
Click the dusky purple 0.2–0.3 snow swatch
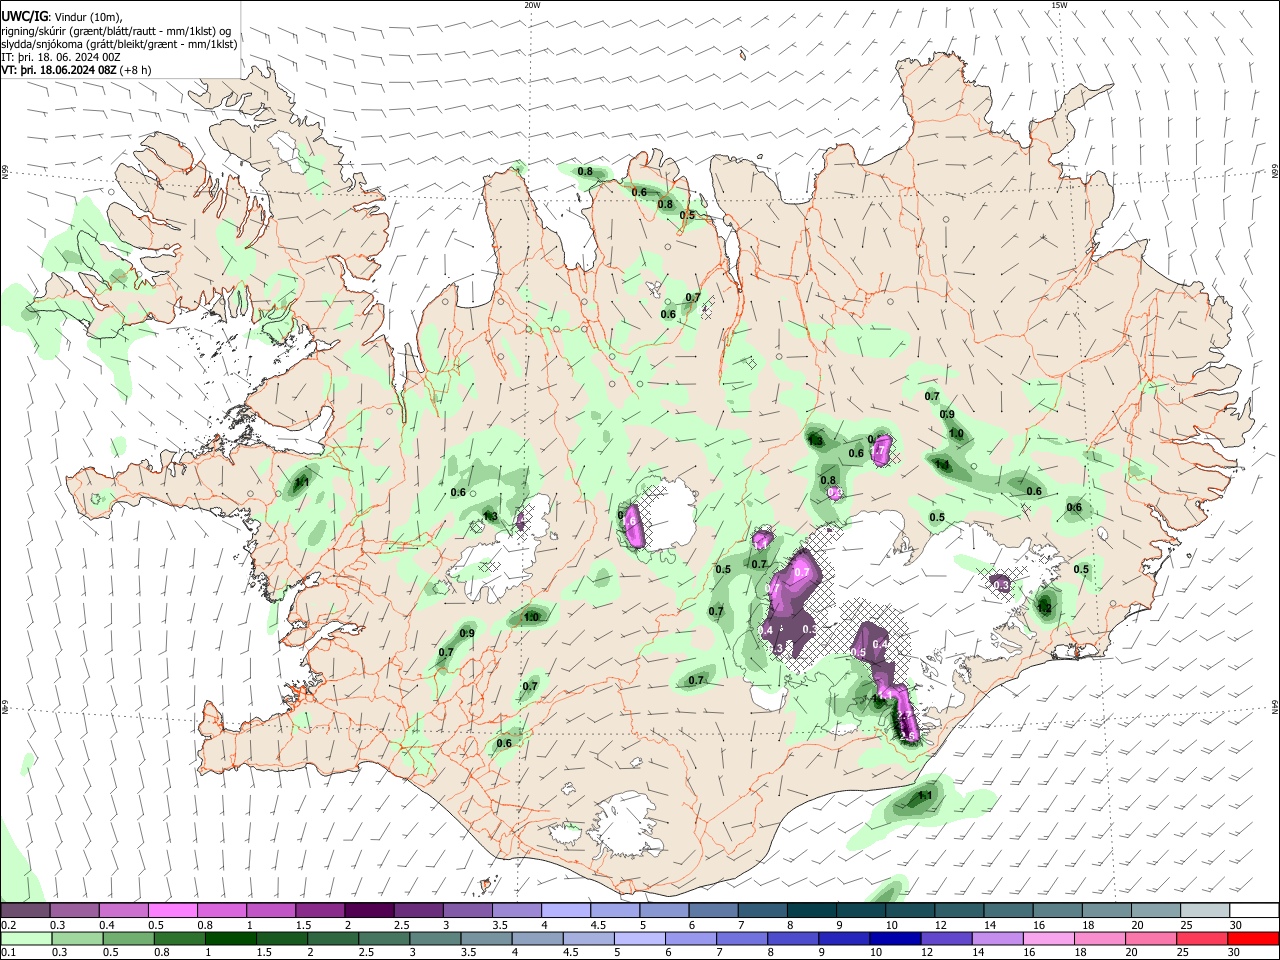[x=25, y=910]
